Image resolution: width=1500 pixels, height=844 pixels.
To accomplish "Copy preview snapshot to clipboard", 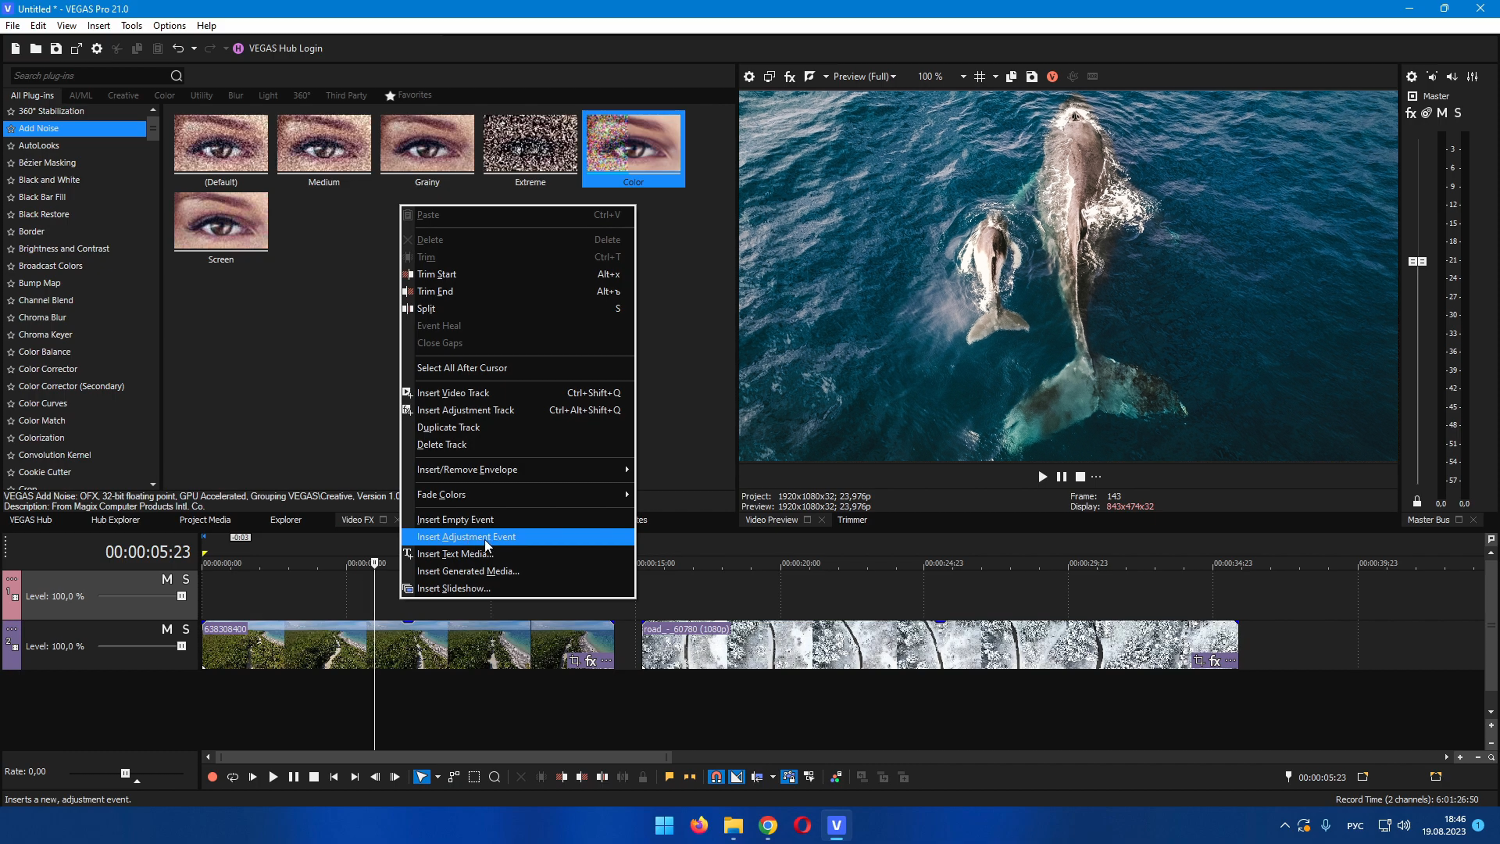I will 1011,76.
